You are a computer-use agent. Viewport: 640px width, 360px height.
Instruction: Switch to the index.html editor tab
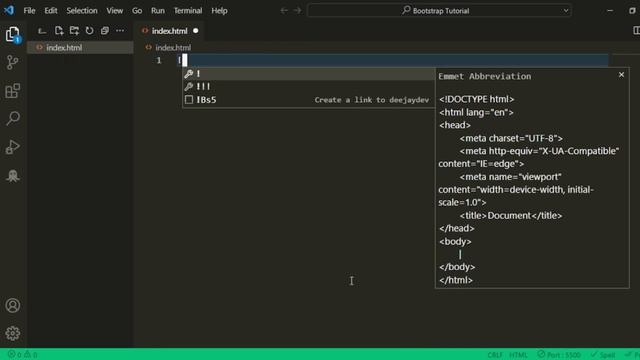169,31
